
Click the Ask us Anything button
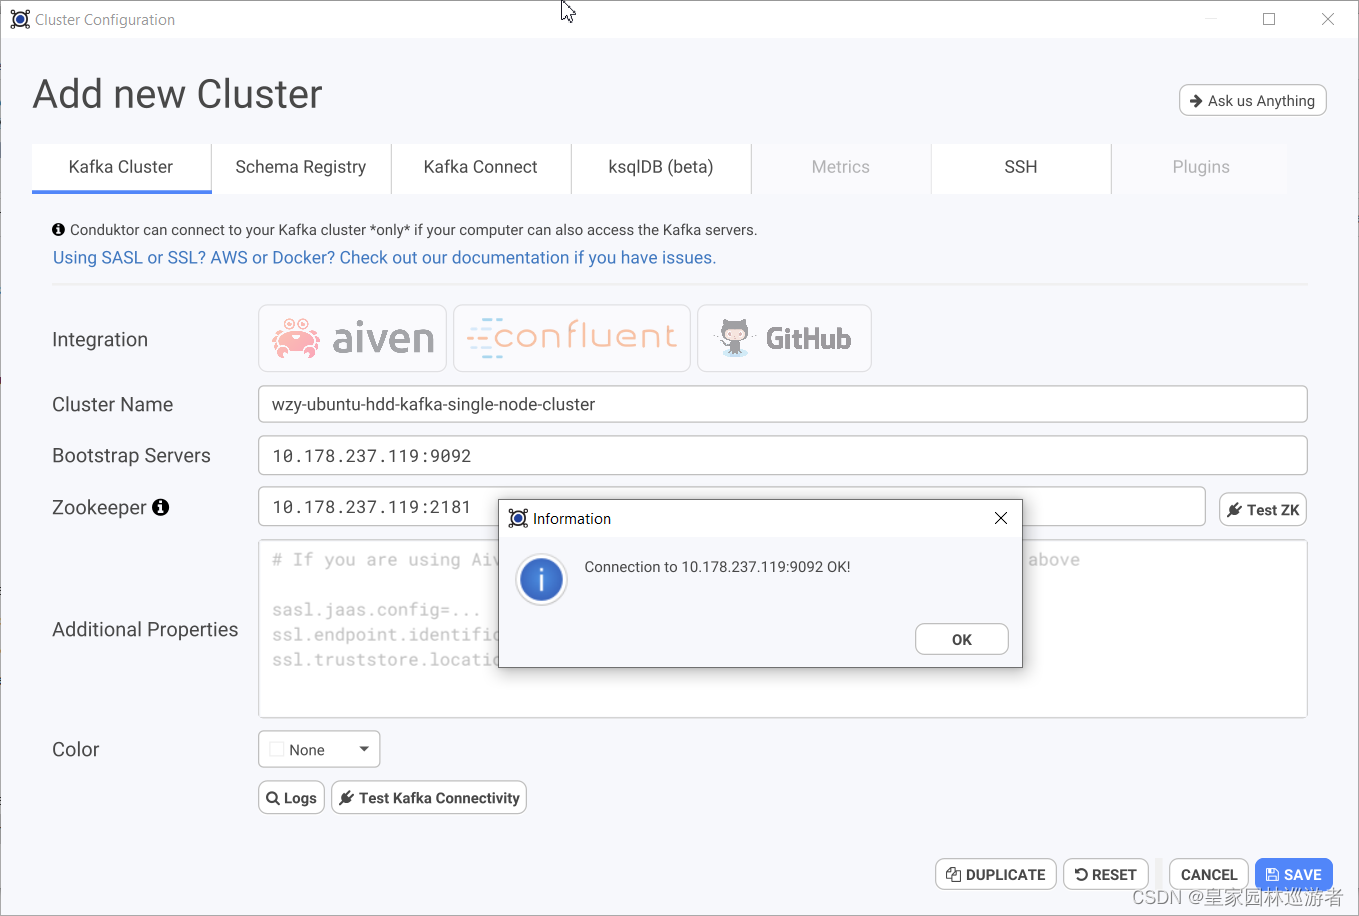tap(1253, 100)
